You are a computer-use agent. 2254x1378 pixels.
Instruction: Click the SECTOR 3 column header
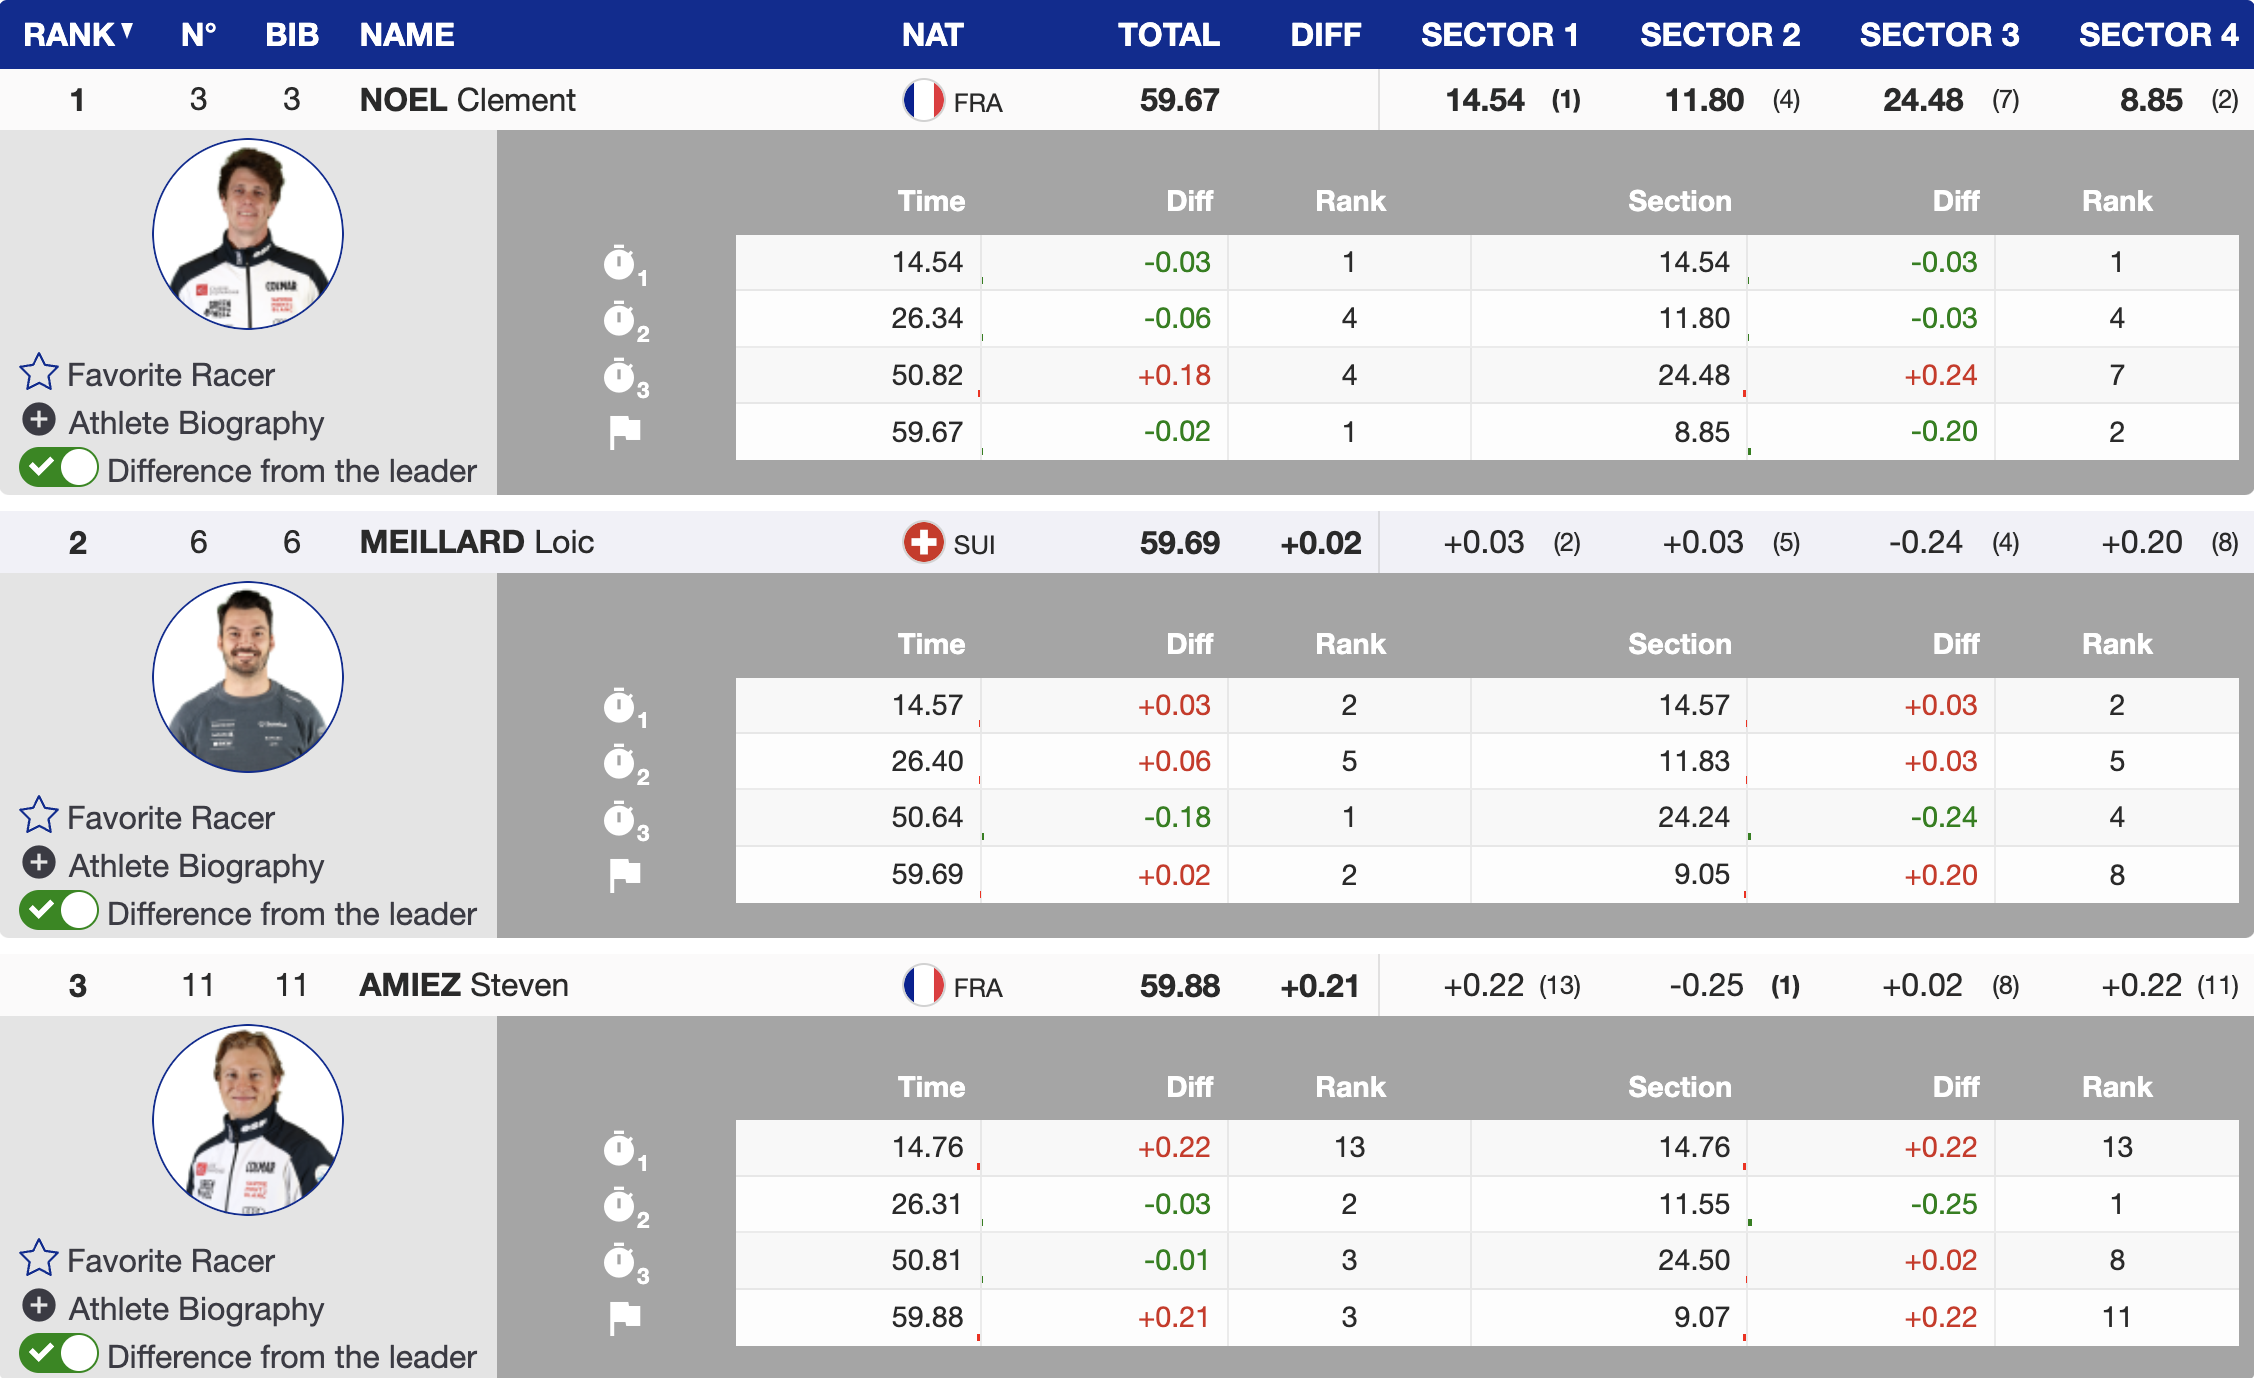[x=1938, y=35]
